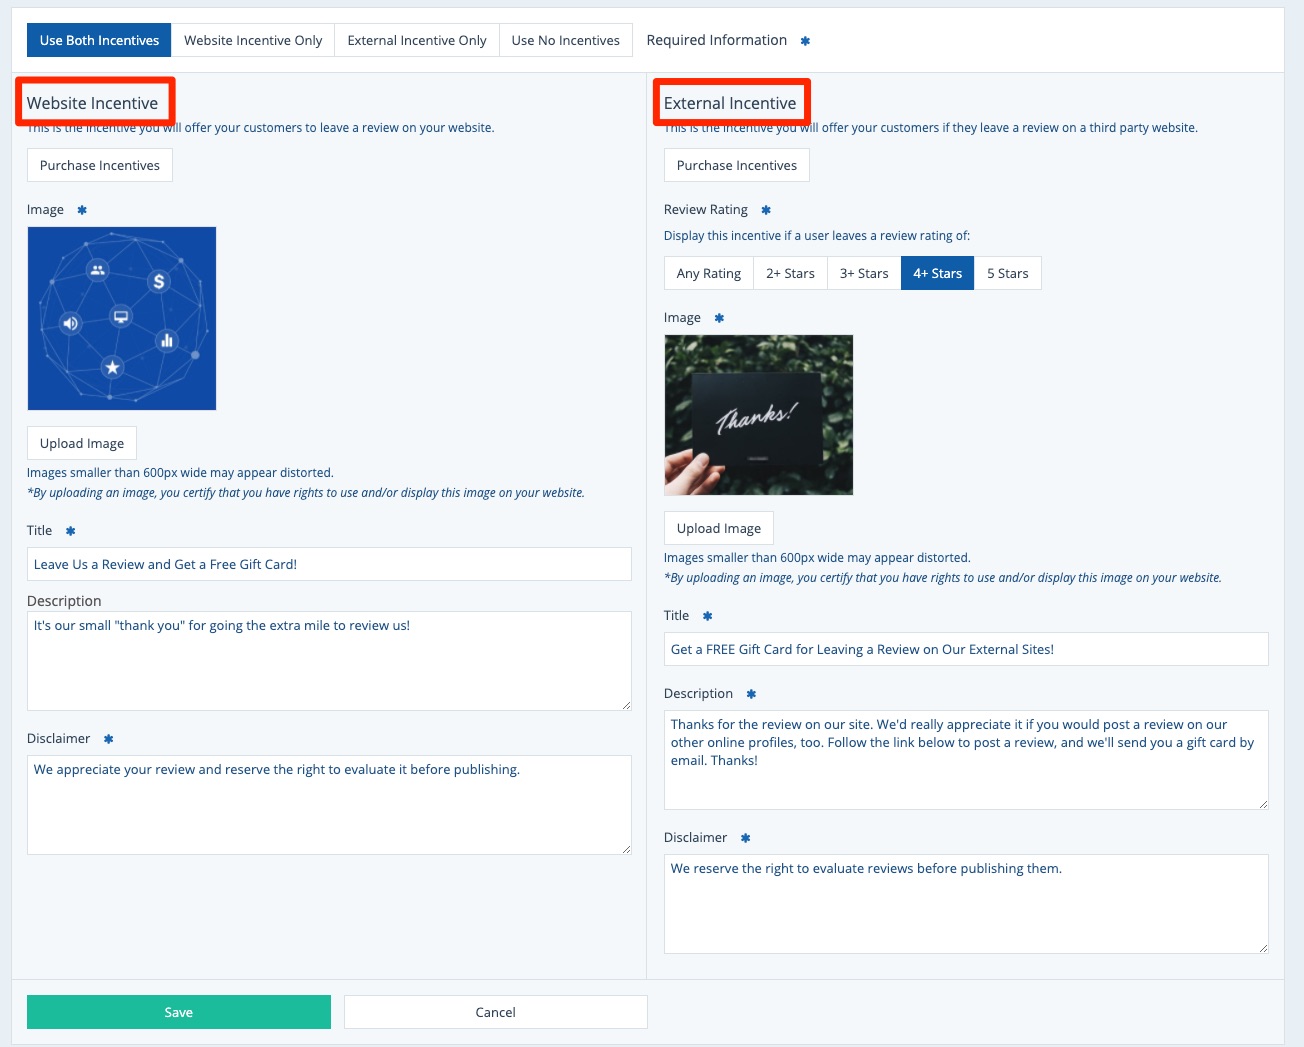
Task: Click the Website Incentive Disclaimer text area
Action: (x=329, y=805)
